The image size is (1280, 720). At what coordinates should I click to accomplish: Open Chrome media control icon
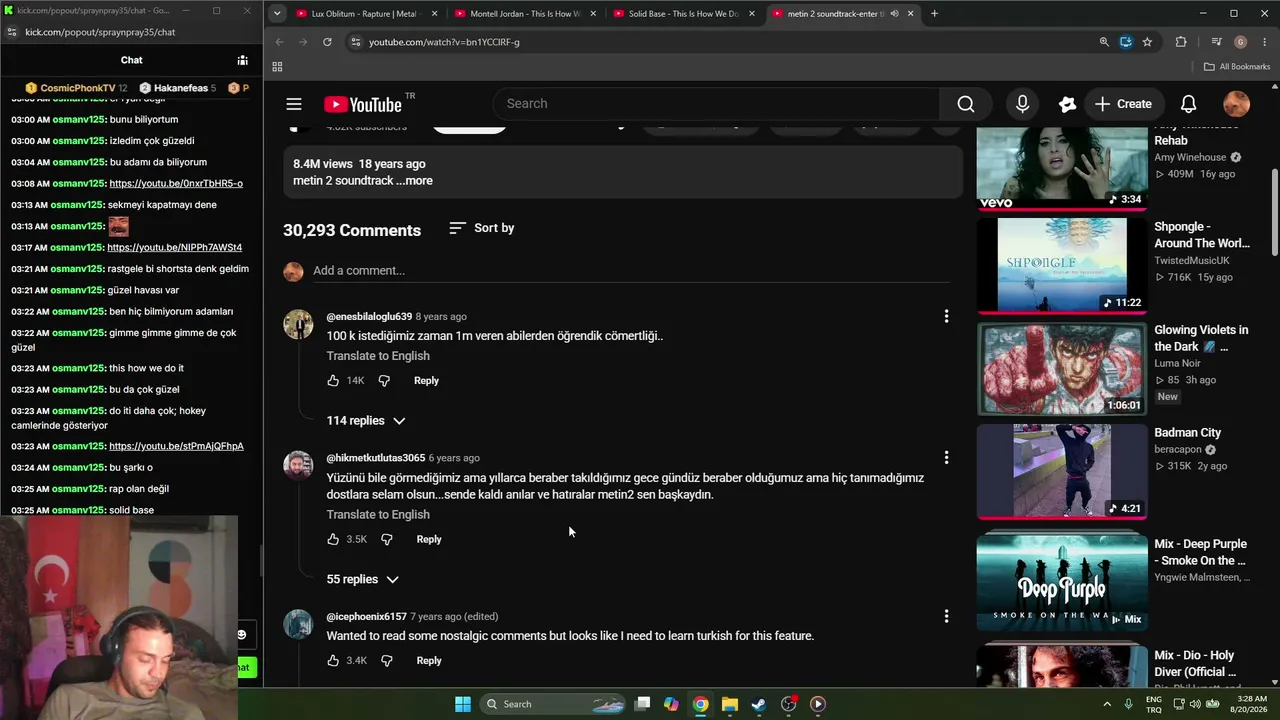coord(1216,42)
